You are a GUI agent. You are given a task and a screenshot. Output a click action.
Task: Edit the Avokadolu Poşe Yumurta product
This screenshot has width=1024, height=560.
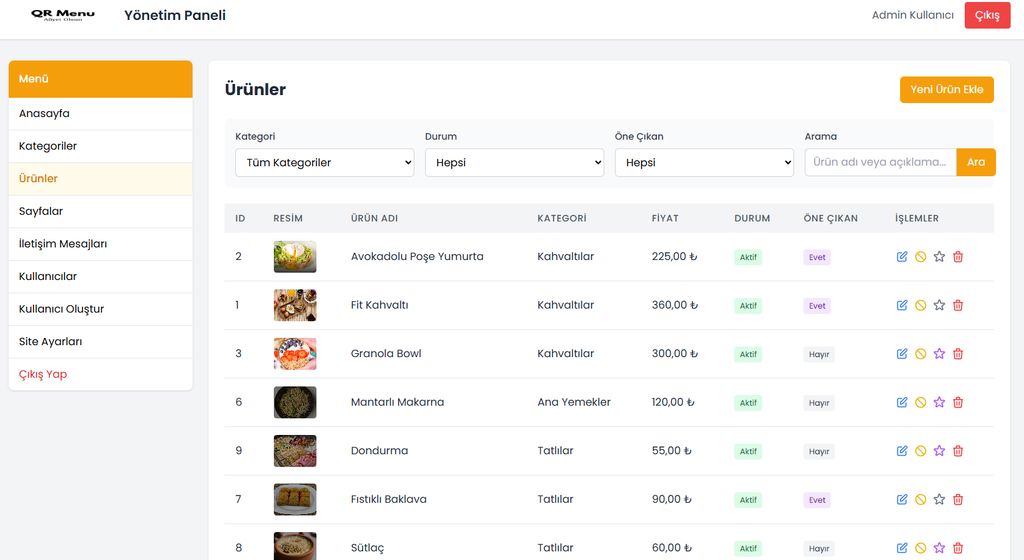pyautogui.click(x=902, y=257)
